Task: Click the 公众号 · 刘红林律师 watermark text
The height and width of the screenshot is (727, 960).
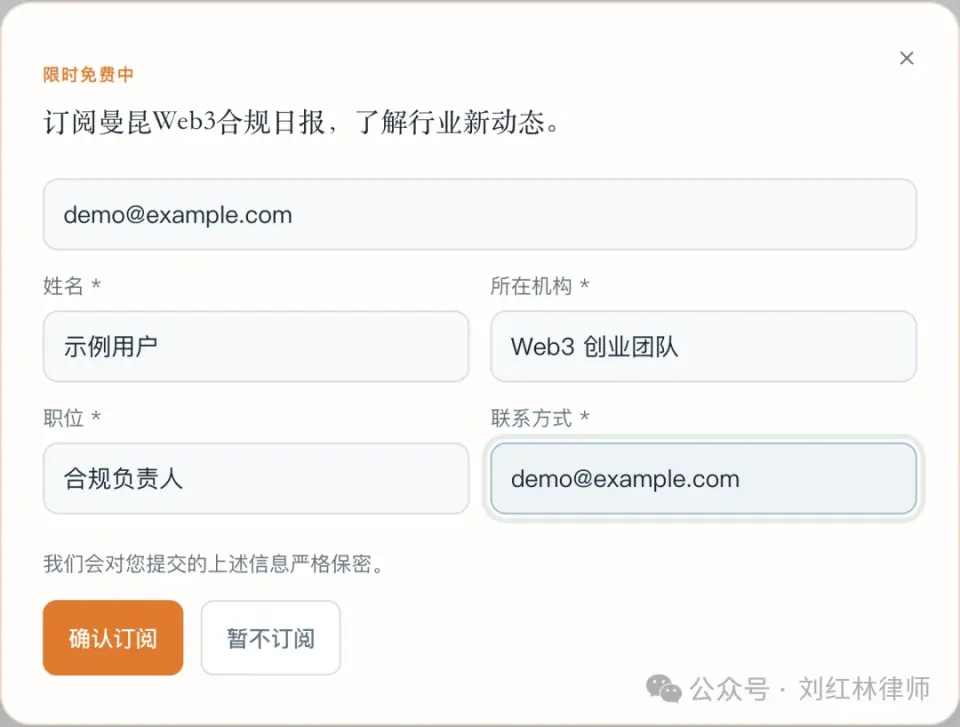Action: click(809, 689)
